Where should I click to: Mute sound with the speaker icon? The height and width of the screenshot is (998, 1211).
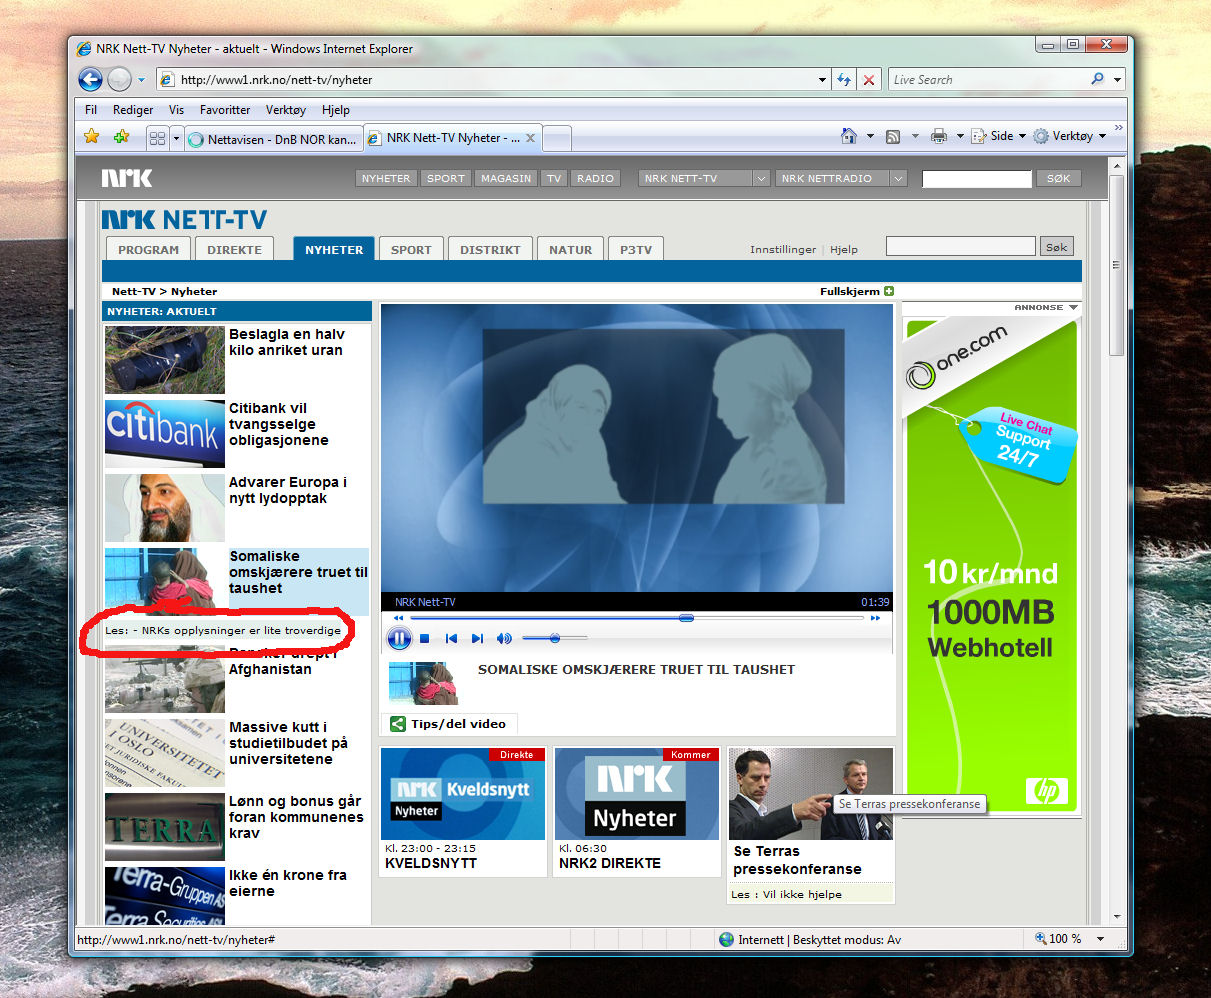tap(504, 638)
